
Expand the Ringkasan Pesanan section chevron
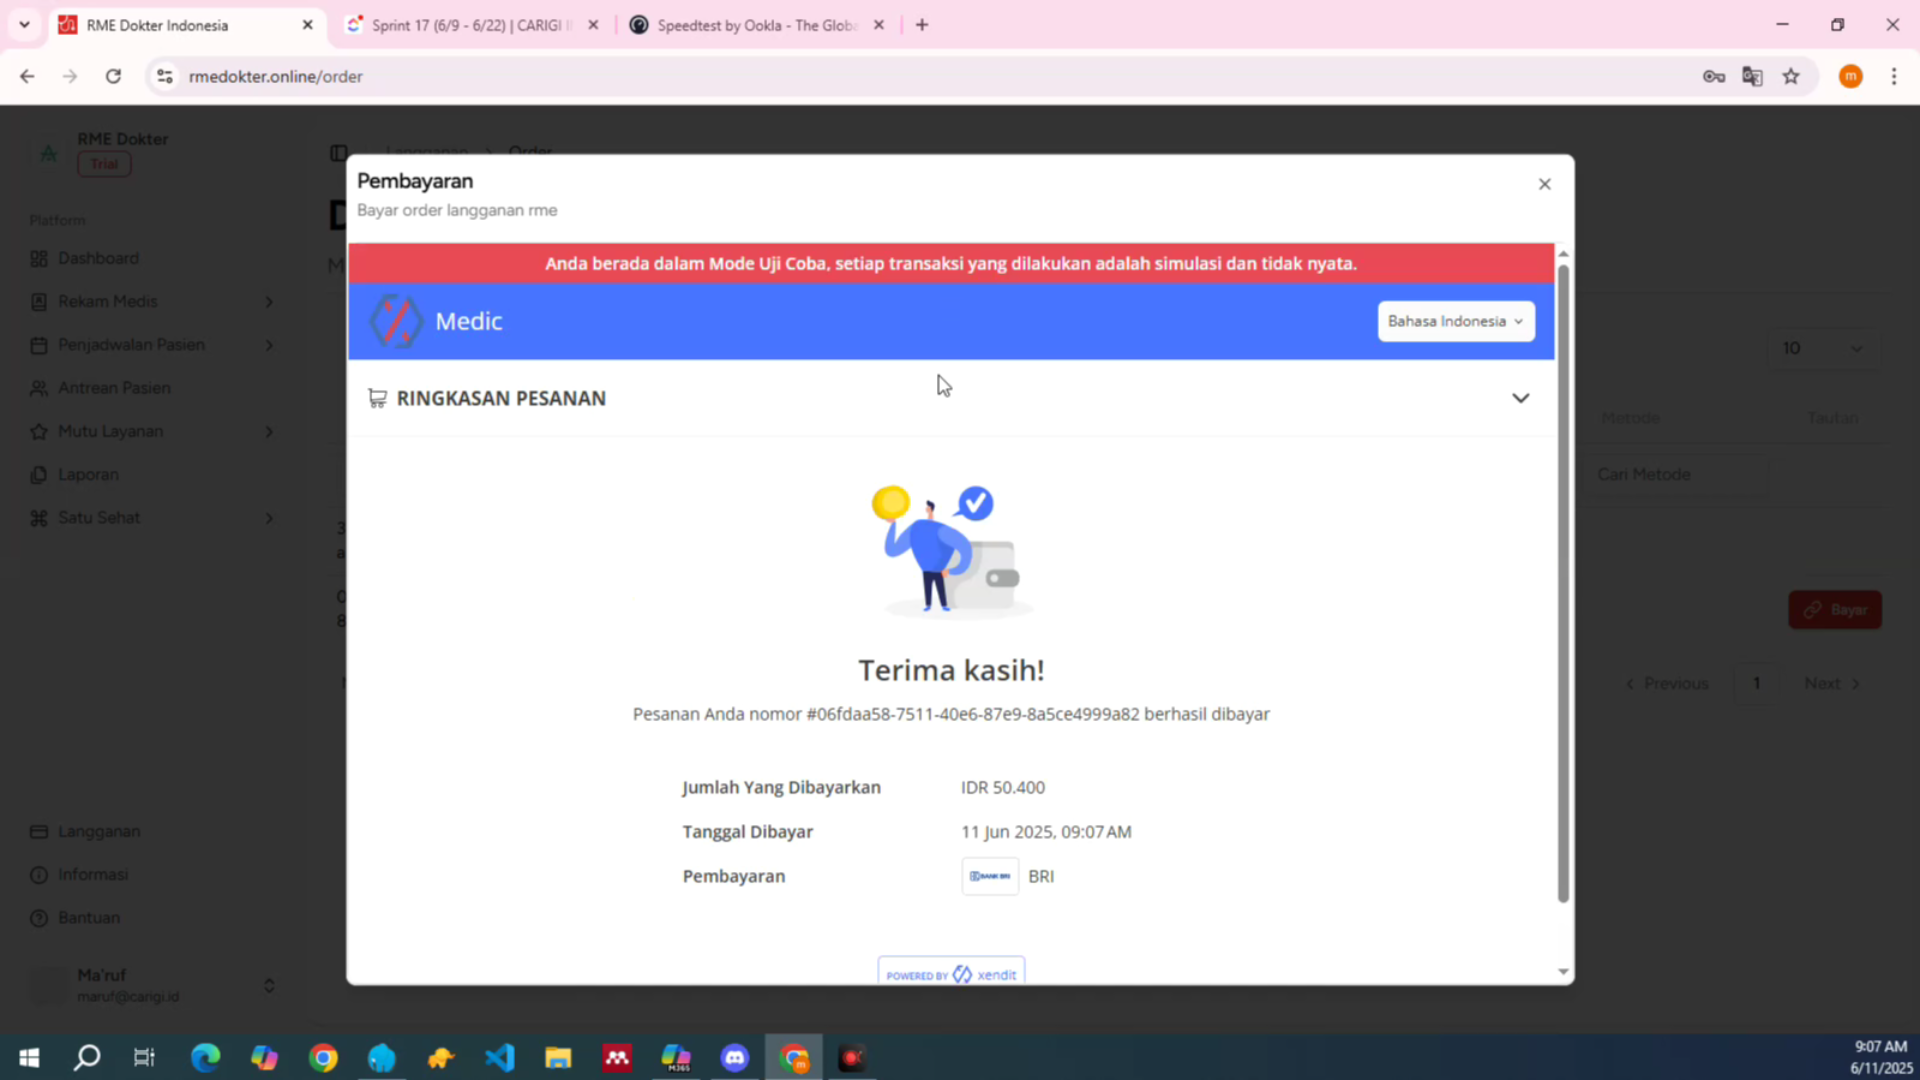pyautogui.click(x=1520, y=398)
